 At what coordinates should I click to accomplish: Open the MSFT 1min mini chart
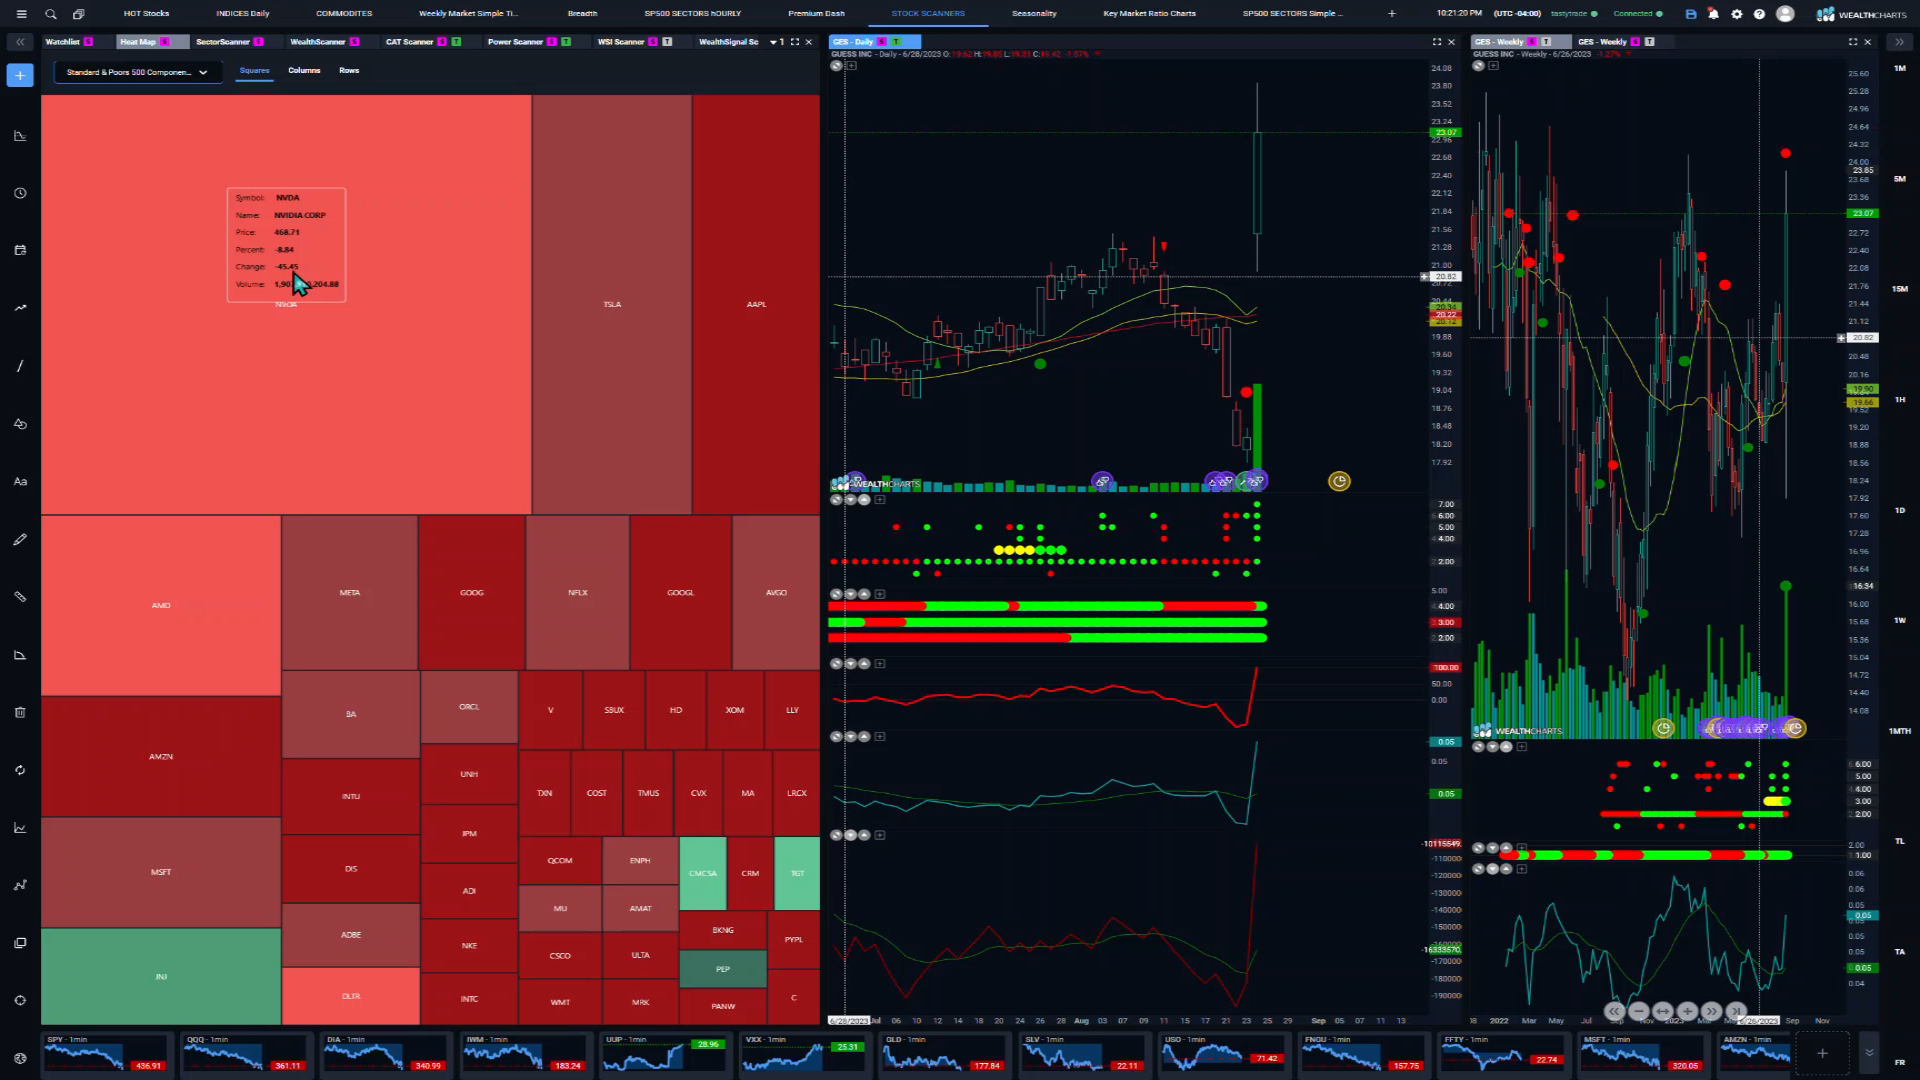click(1645, 1053)
